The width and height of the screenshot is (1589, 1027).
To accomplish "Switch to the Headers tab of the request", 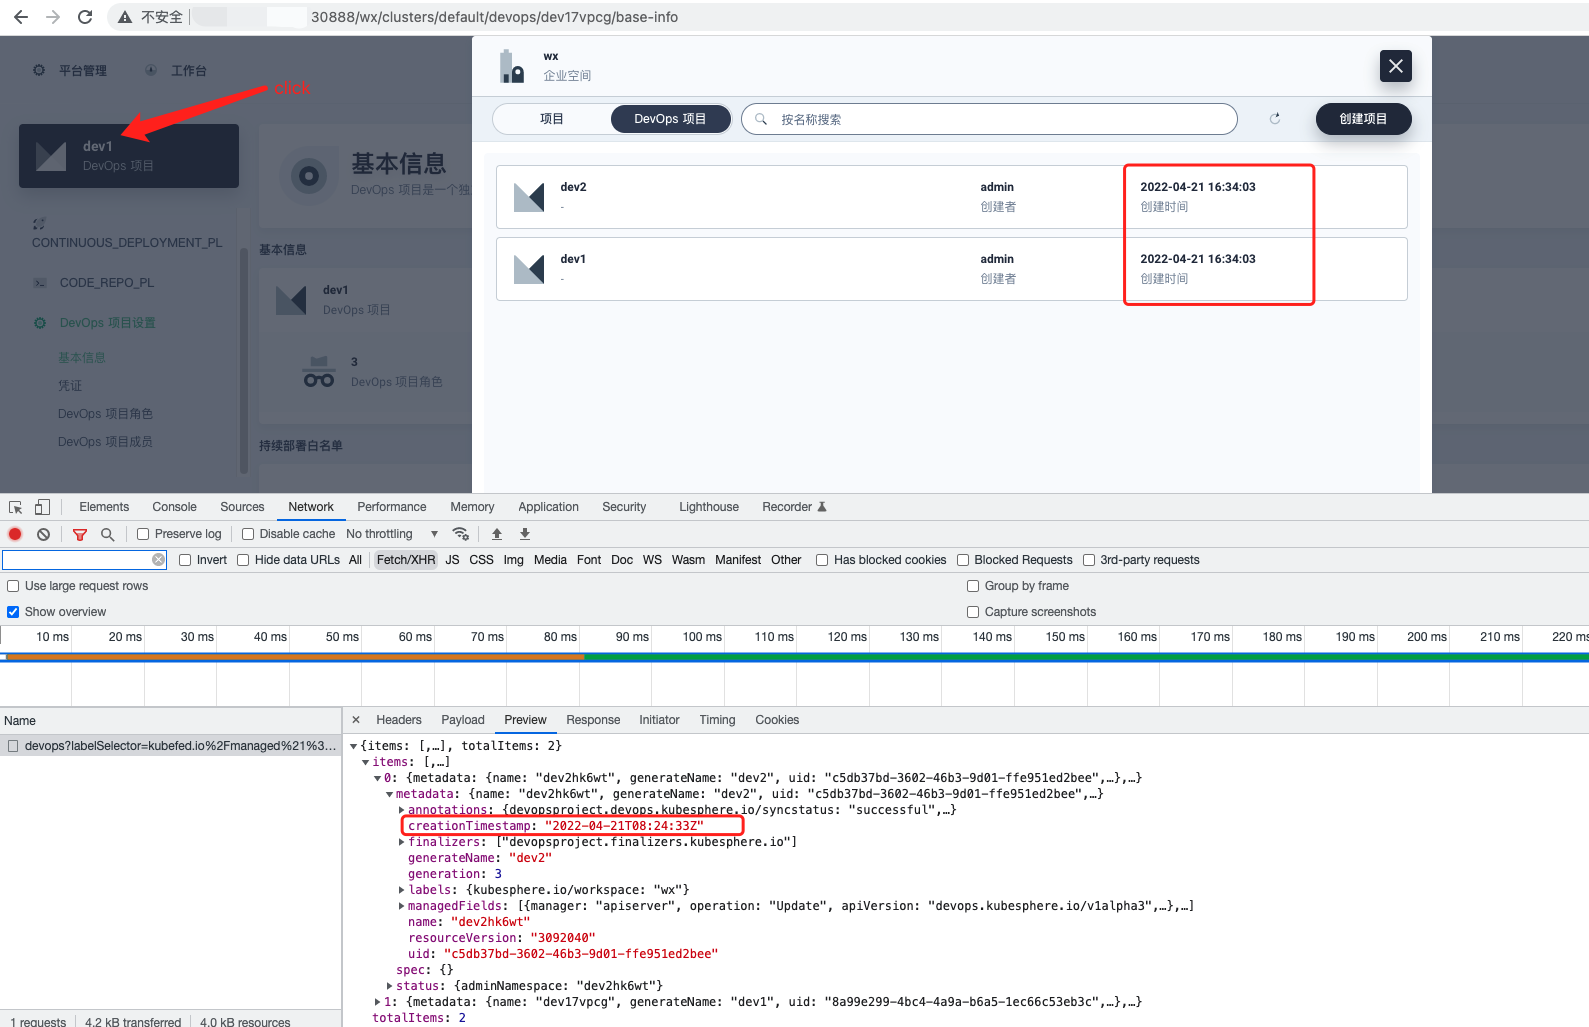I will [x=398, y=720].
